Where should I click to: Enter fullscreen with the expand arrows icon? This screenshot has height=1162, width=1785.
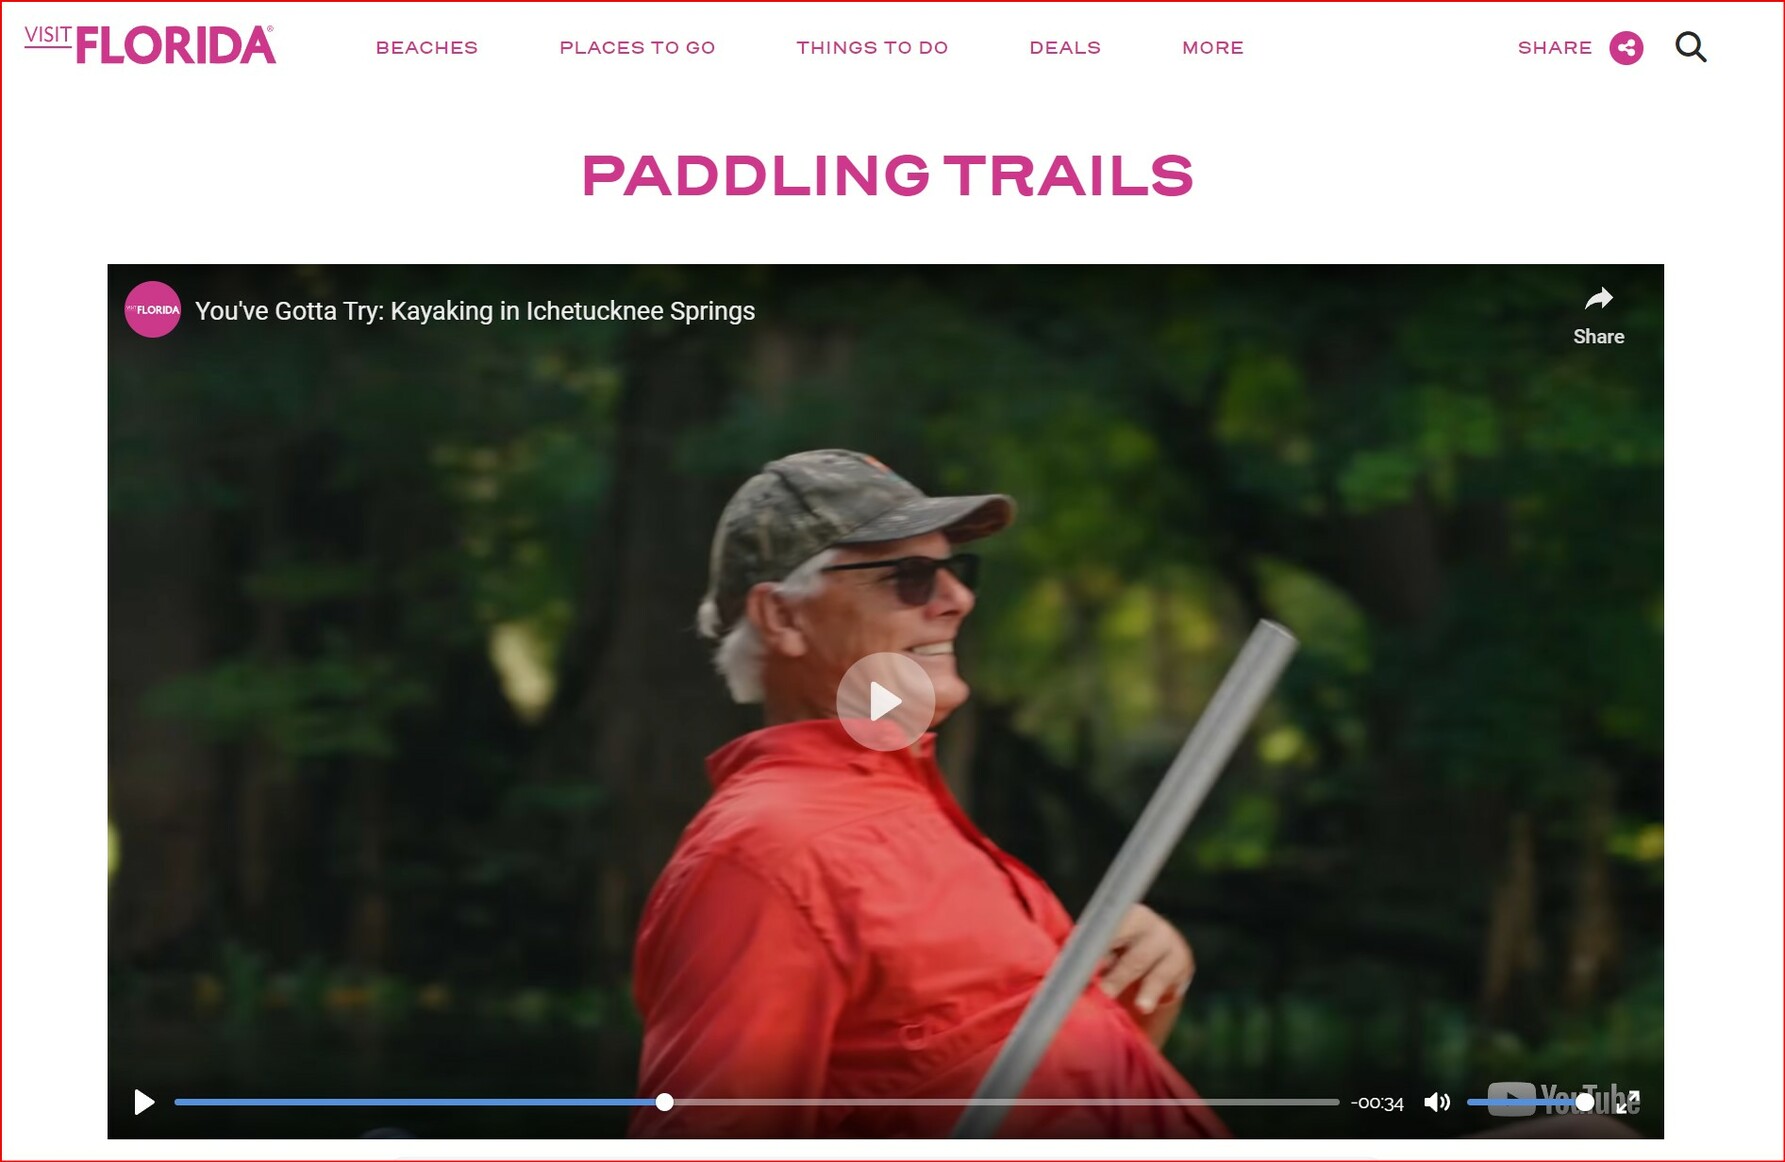[x=1629, y=1102]
